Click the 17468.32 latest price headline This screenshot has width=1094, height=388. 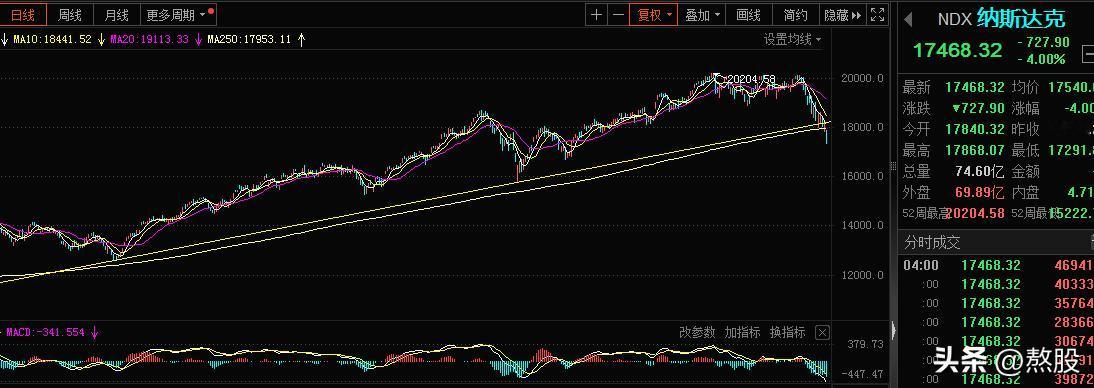[957, 50]
